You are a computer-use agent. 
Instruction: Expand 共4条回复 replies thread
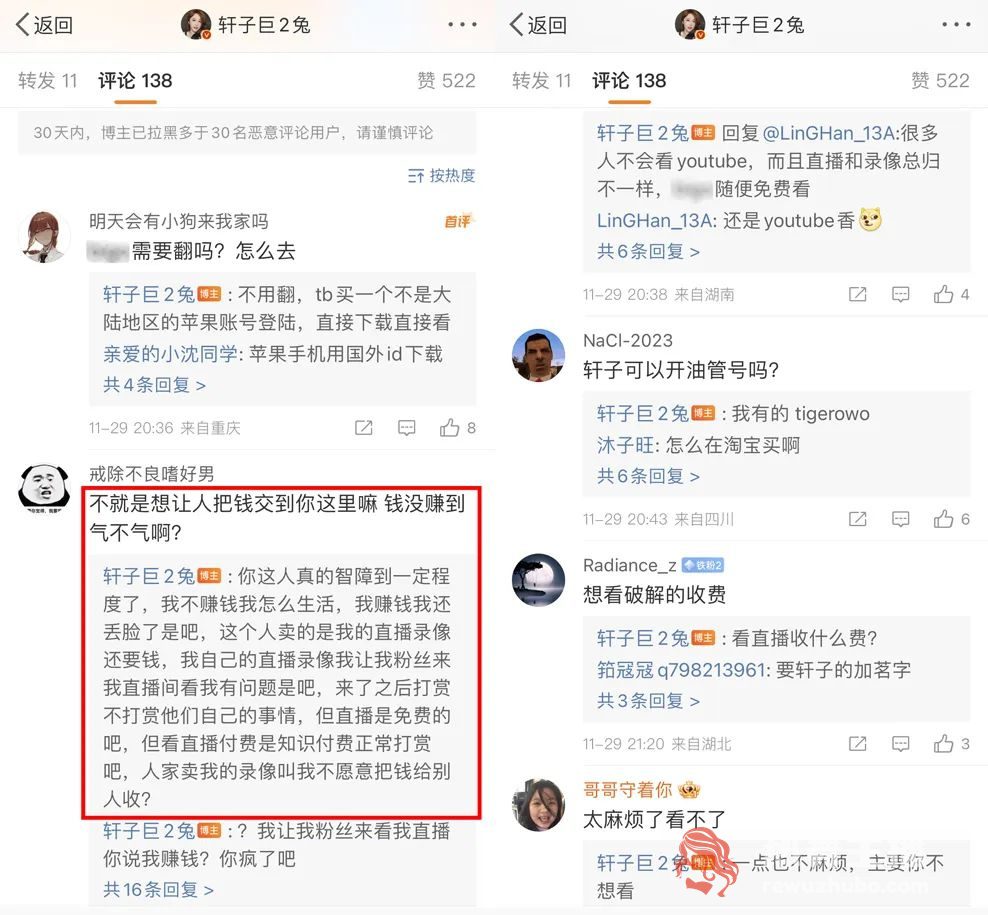pos(154,384)
